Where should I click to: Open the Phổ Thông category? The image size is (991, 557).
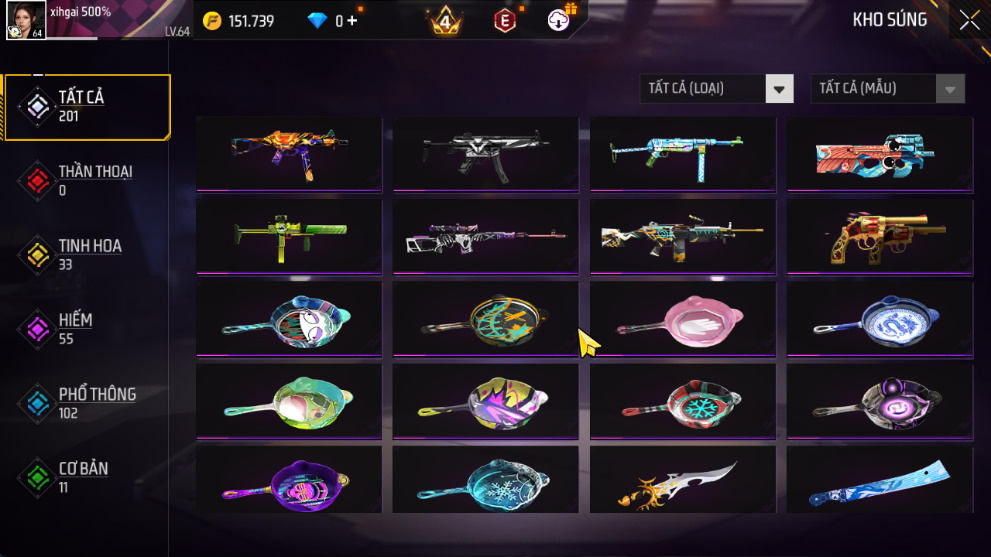pyautogui.click(x=87, y=403)
